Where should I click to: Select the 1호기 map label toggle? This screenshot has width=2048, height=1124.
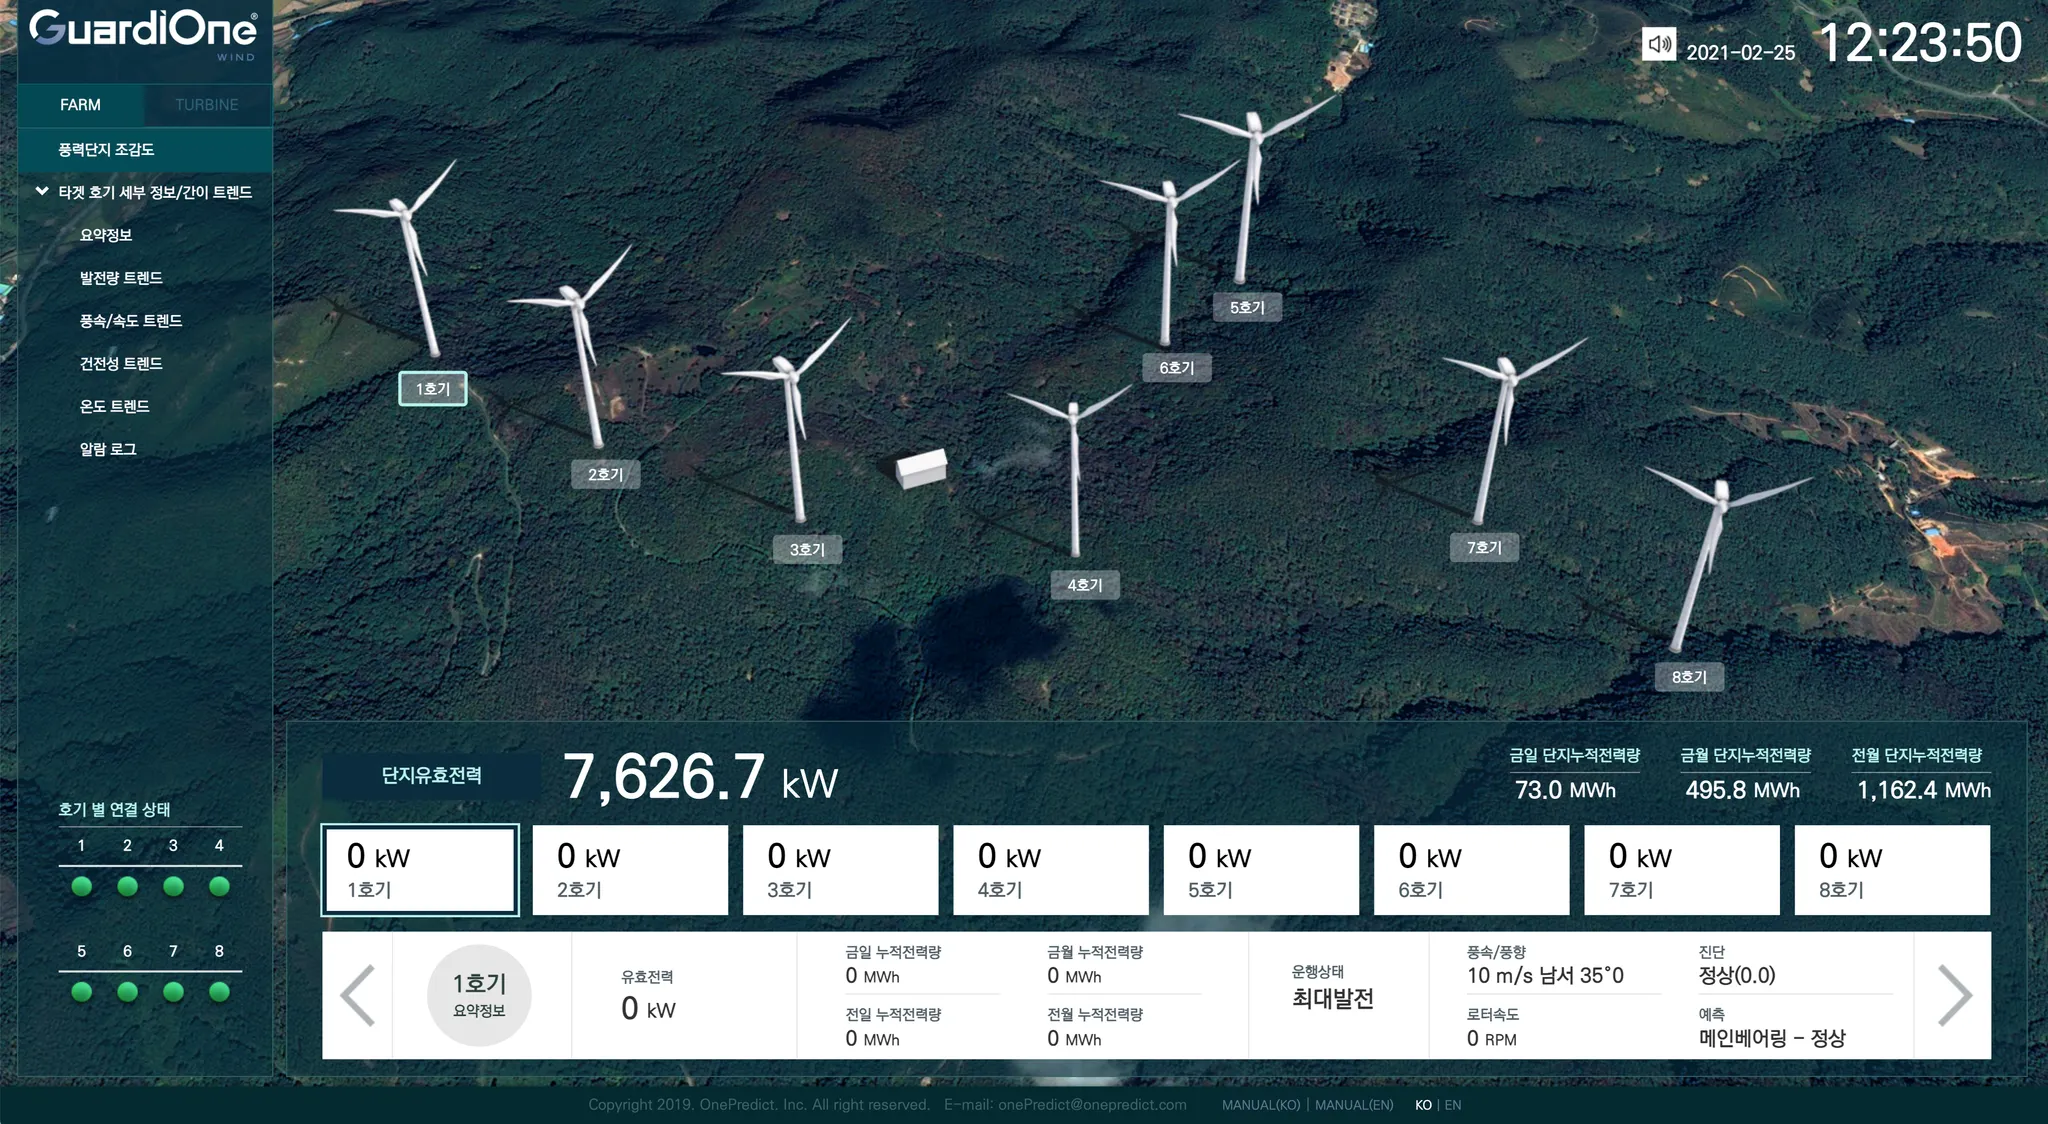[433, 389]
